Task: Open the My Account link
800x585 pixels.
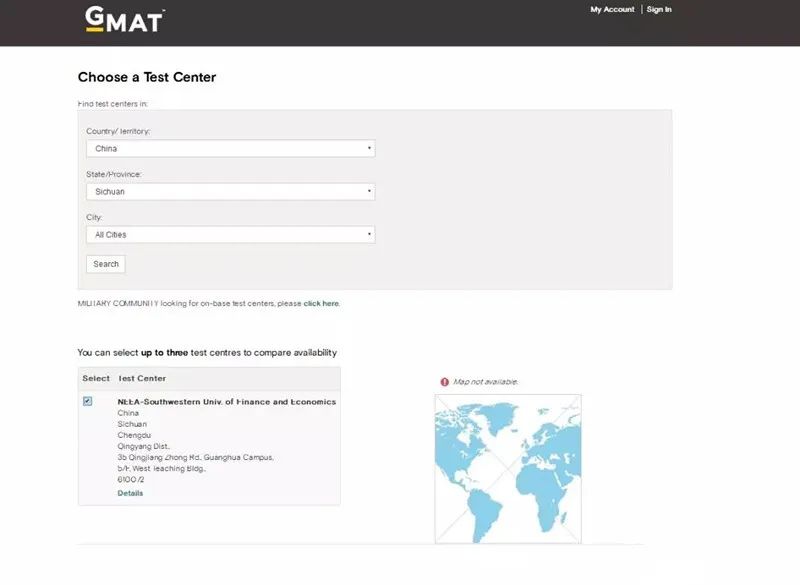Action: click(x=612, y=9)
